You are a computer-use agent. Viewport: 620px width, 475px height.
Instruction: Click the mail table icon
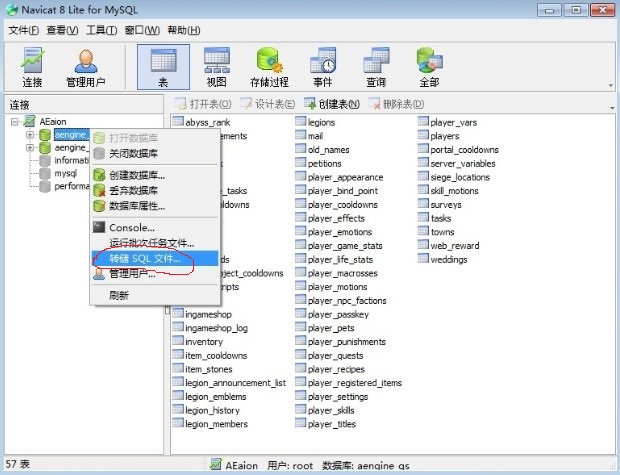coord(301,135)
